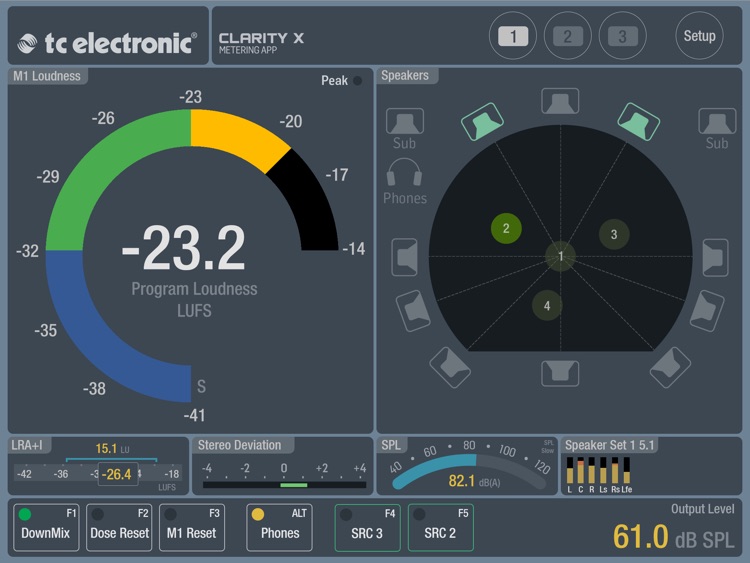
Task: Click green position marker 2
Action: 506,229
